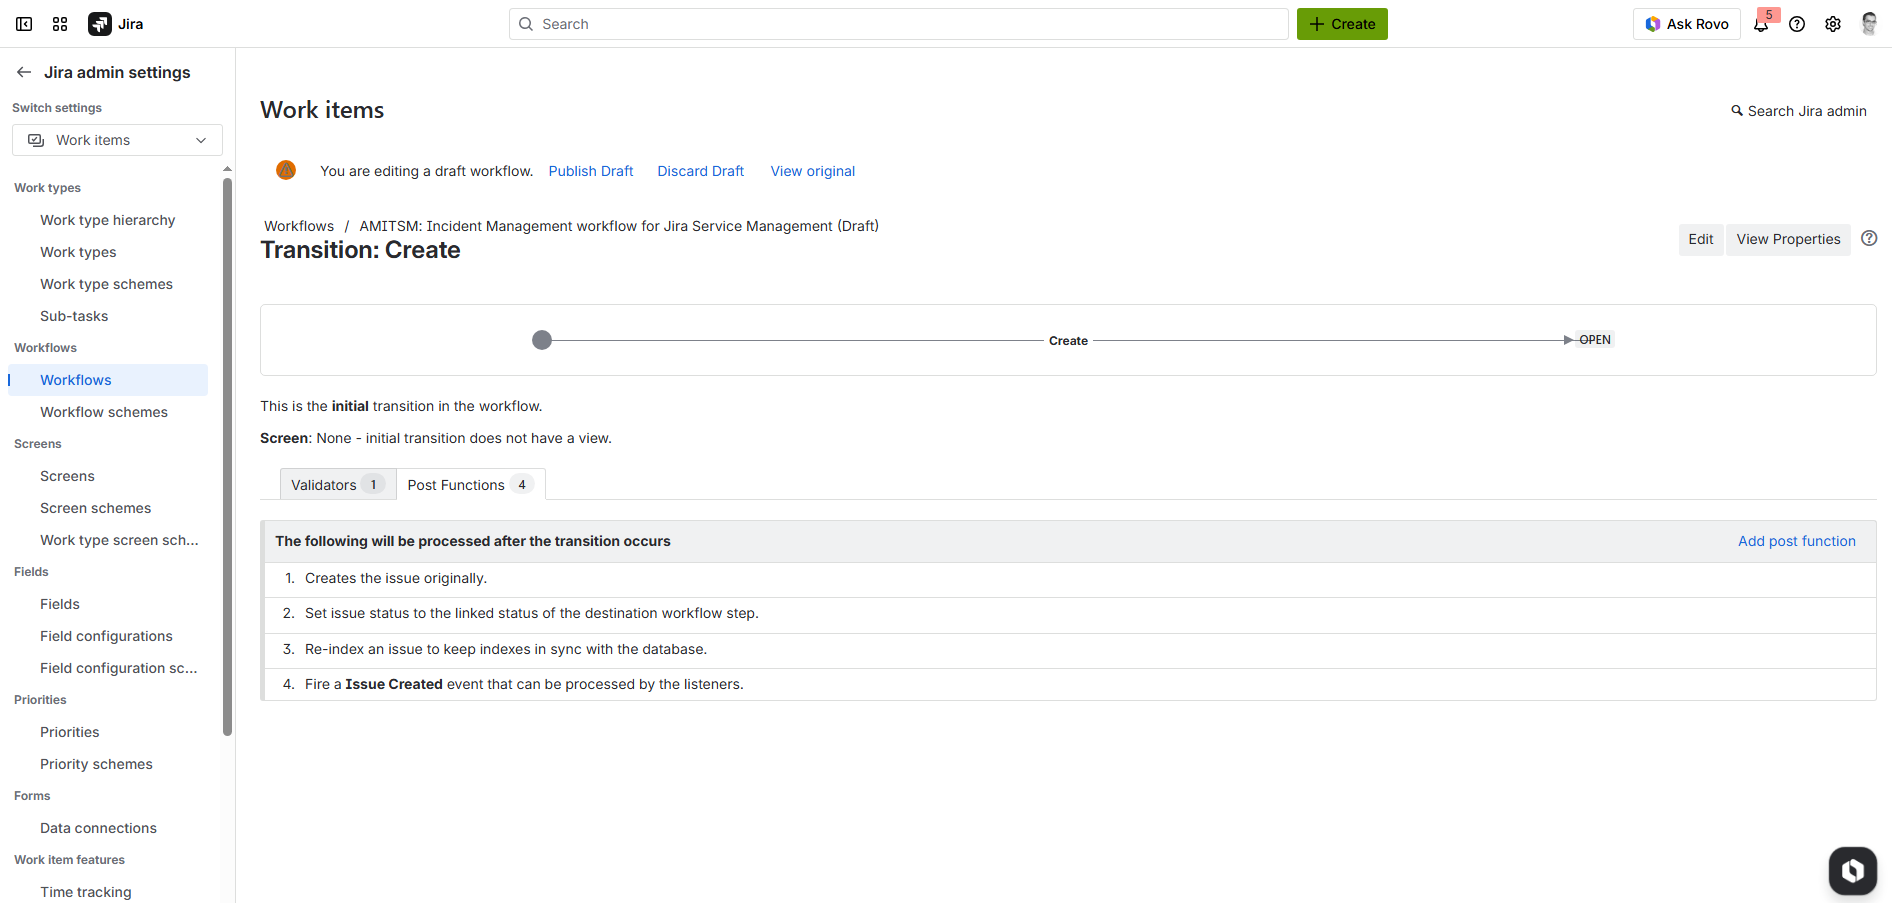The height and width of the screenshot is (903, 1892).
Task: Collapse the sidebar using the panel icon
Action: pyautogui.click(x=24, y=24)
